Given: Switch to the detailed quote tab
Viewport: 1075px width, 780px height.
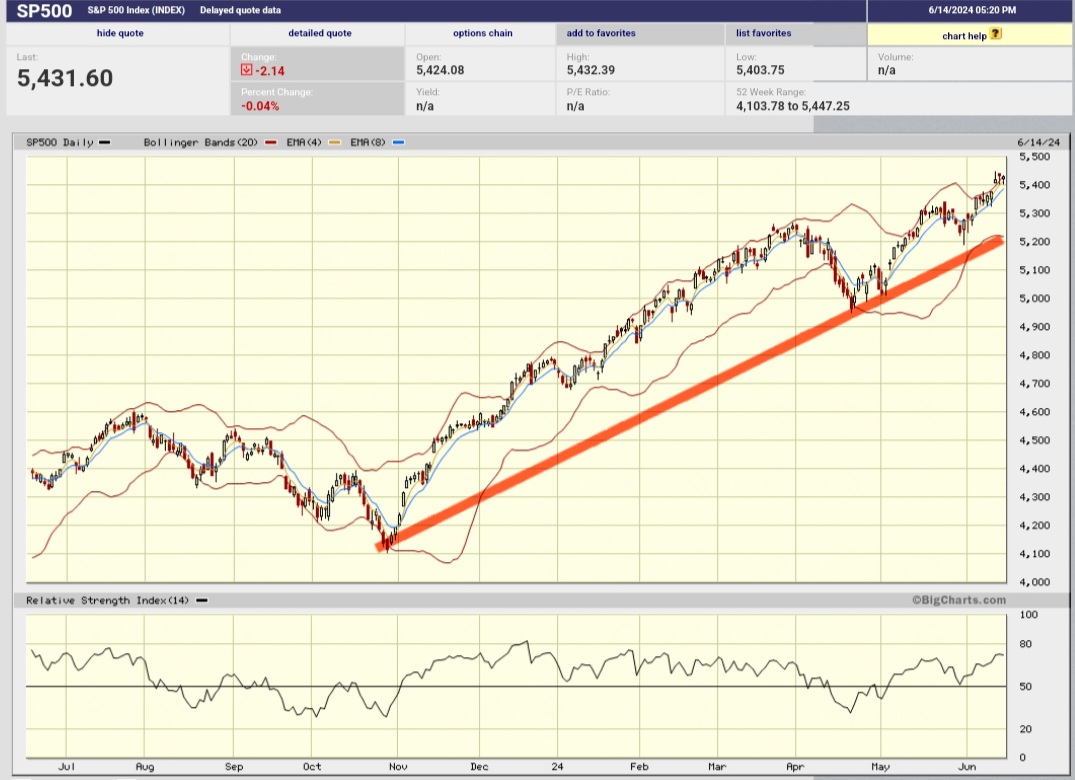Looking at the screenshot, I should 319,32.
